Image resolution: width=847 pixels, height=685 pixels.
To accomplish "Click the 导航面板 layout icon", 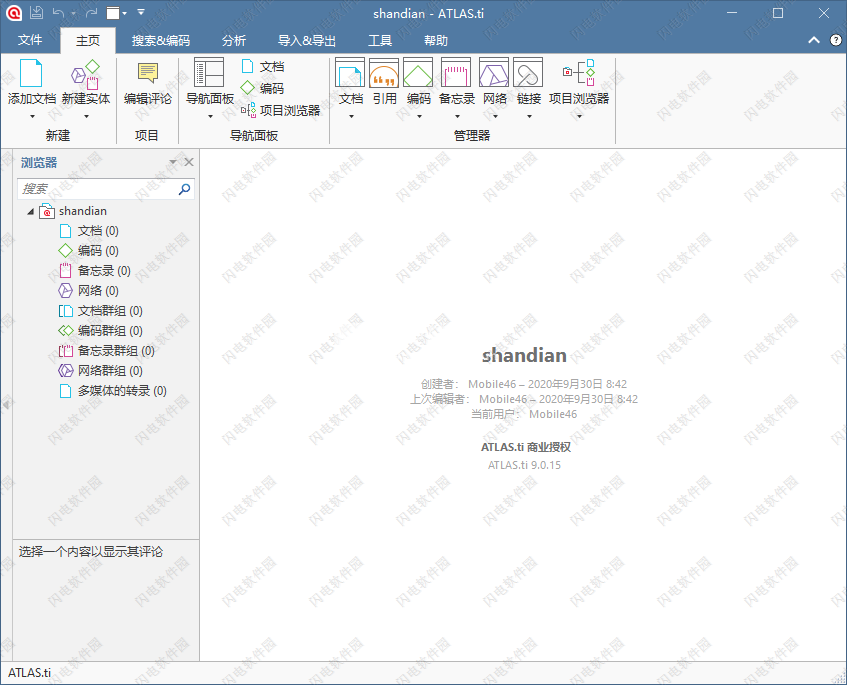I will coord(209,72).
